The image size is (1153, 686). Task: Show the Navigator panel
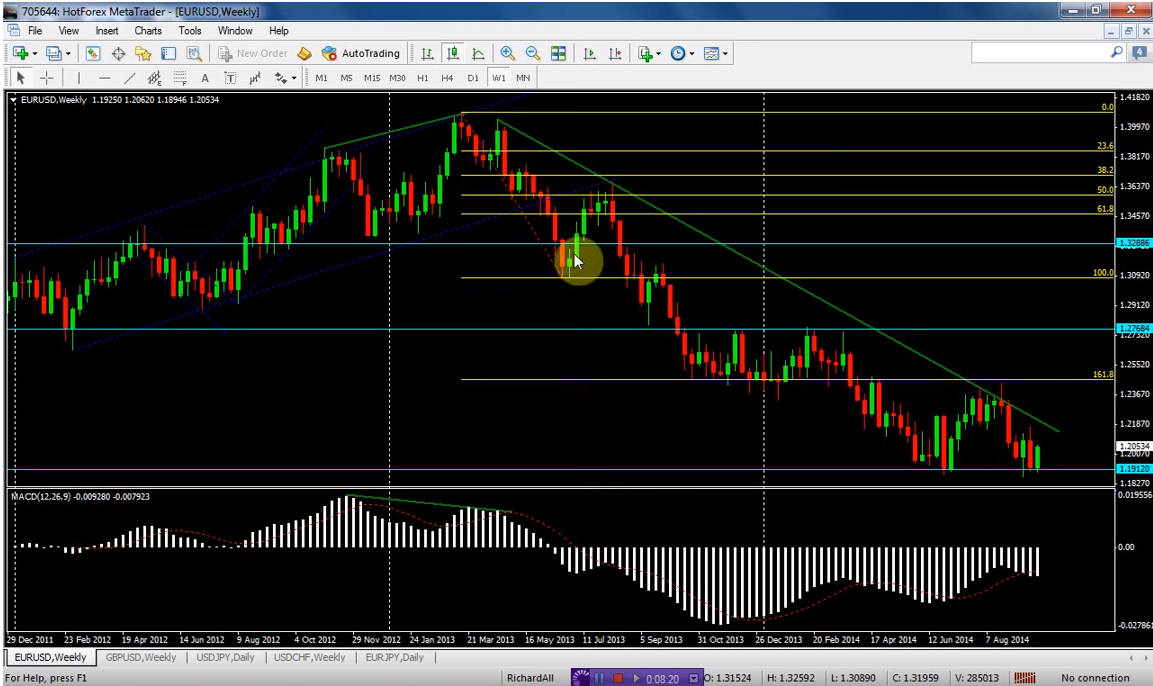pyautogui.click(x=143, y=53)
